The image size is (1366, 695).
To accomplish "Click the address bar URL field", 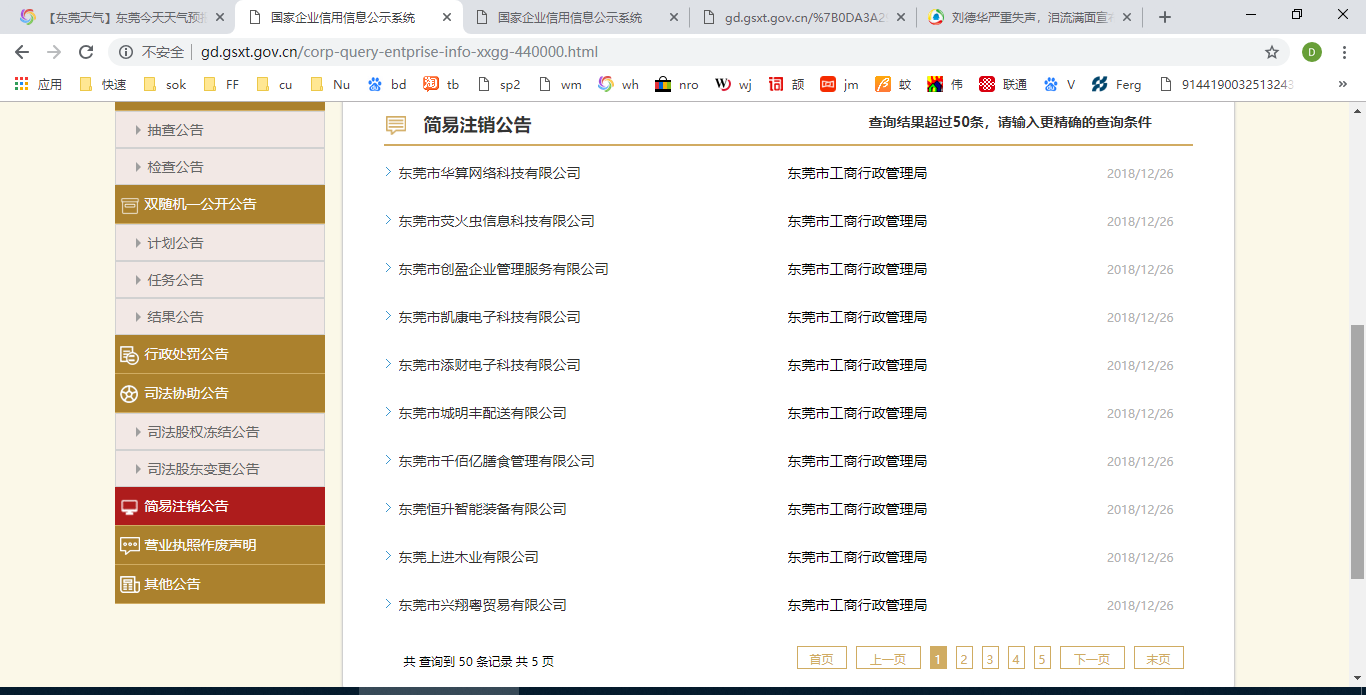I will (x=700, y=52).
